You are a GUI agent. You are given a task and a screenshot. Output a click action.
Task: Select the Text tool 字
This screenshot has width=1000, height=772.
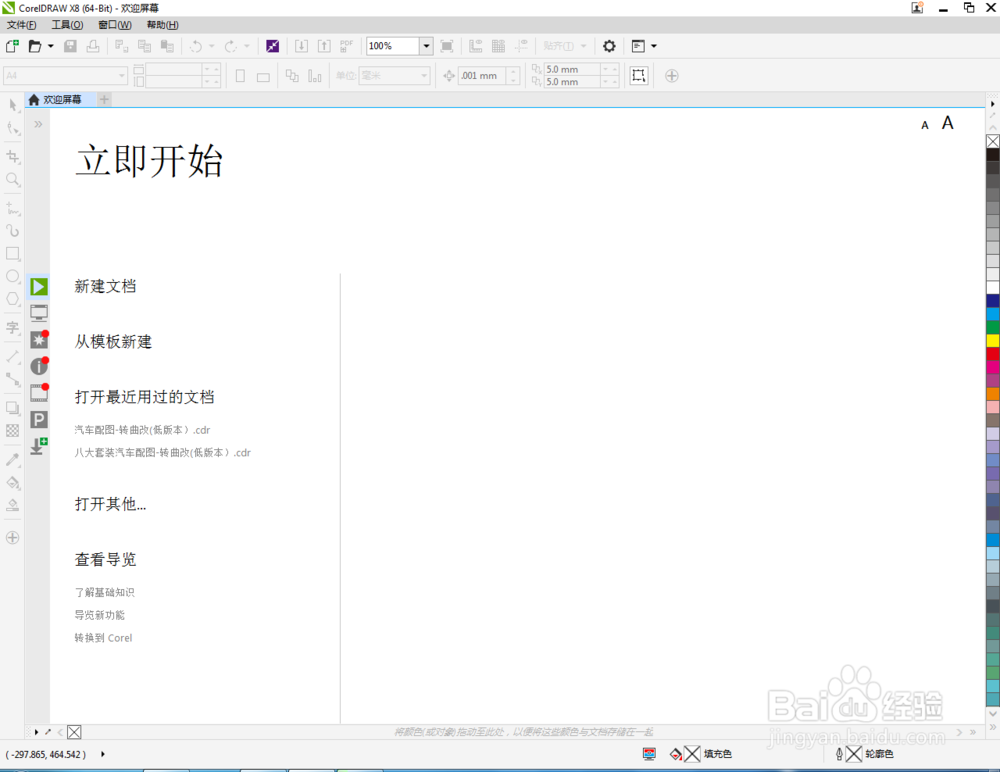[13, 328]
